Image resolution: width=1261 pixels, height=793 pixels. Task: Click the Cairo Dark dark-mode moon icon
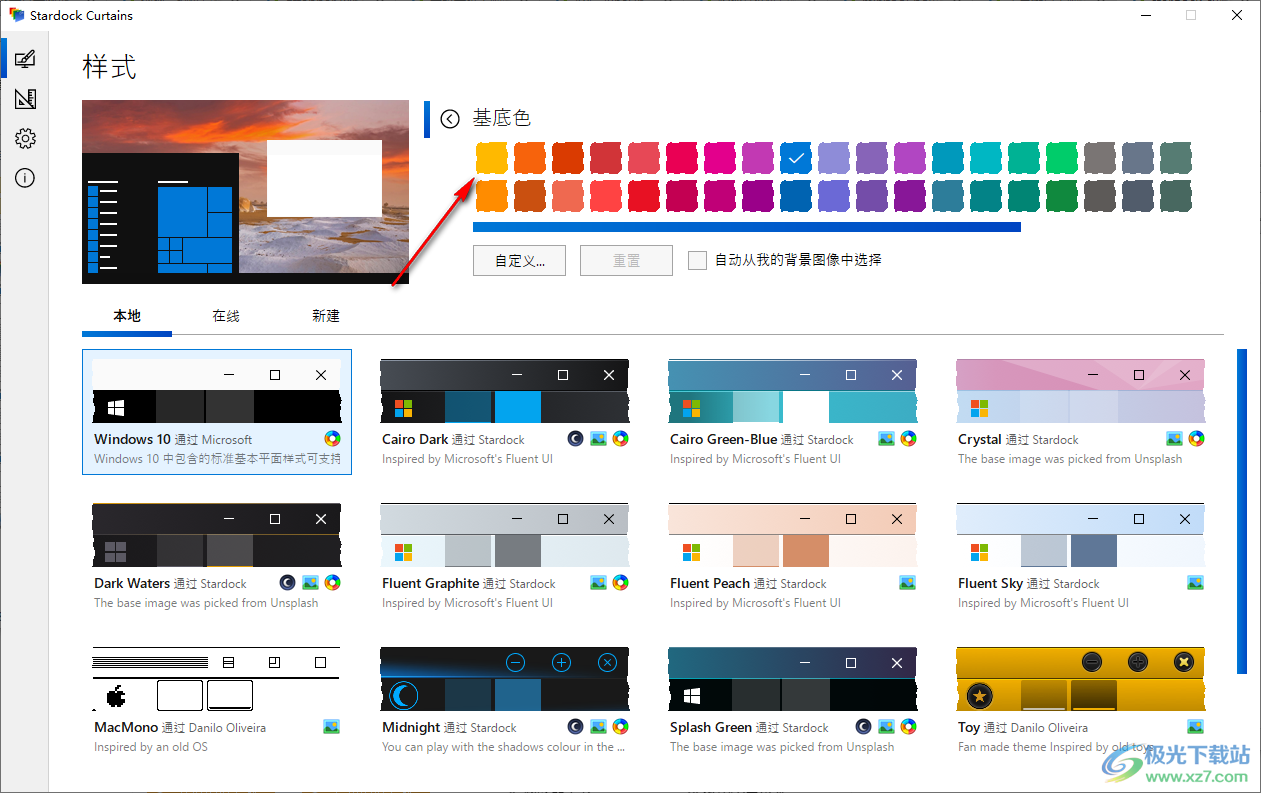pyautogui.click(x=575, y=438)
